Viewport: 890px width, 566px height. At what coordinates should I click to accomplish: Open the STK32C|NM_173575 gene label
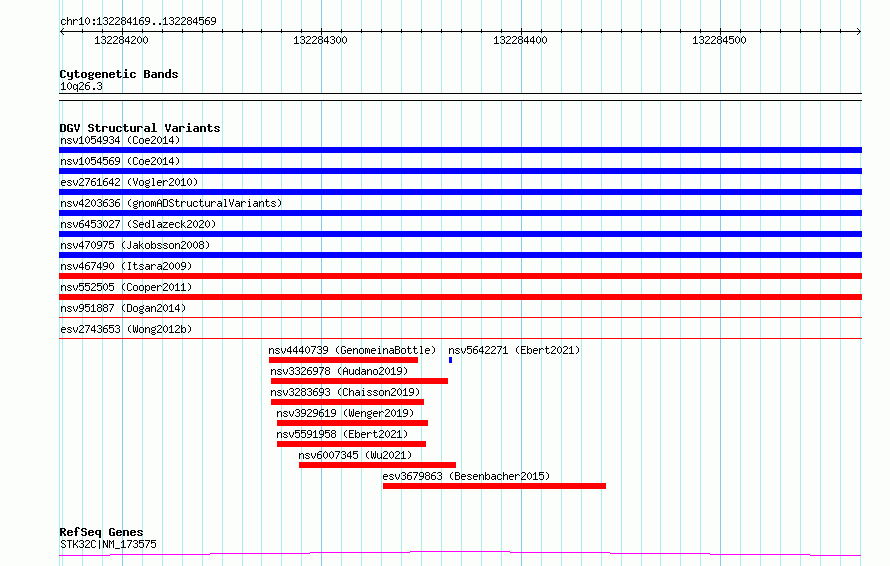108,544
